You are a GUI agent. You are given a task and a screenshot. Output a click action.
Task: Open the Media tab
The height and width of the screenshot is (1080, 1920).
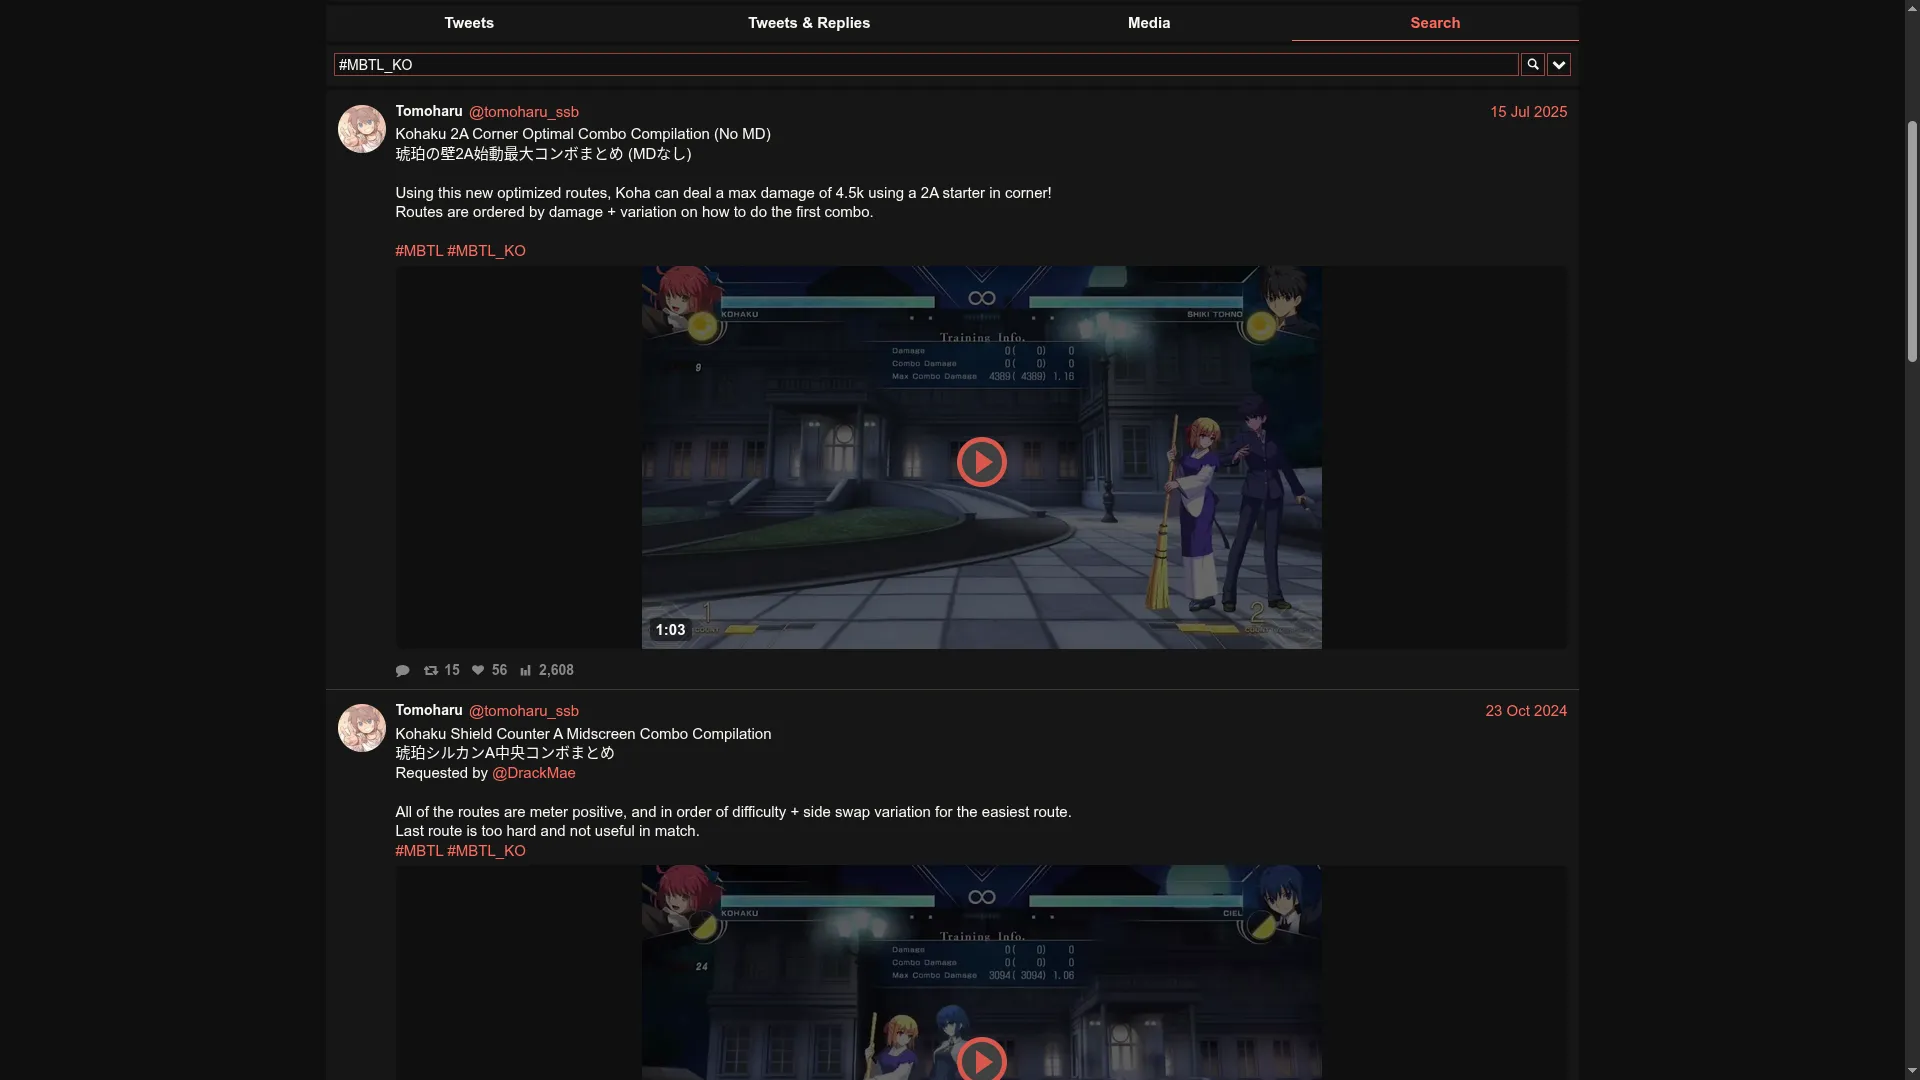coord(1148,23)
